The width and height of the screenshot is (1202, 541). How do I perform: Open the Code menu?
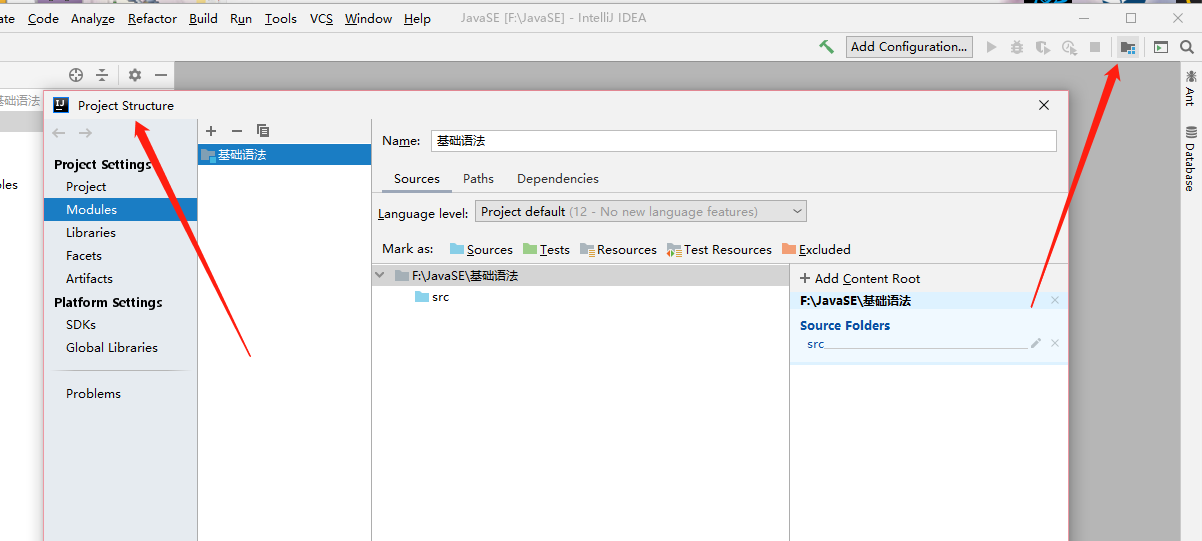coord(43,19)
